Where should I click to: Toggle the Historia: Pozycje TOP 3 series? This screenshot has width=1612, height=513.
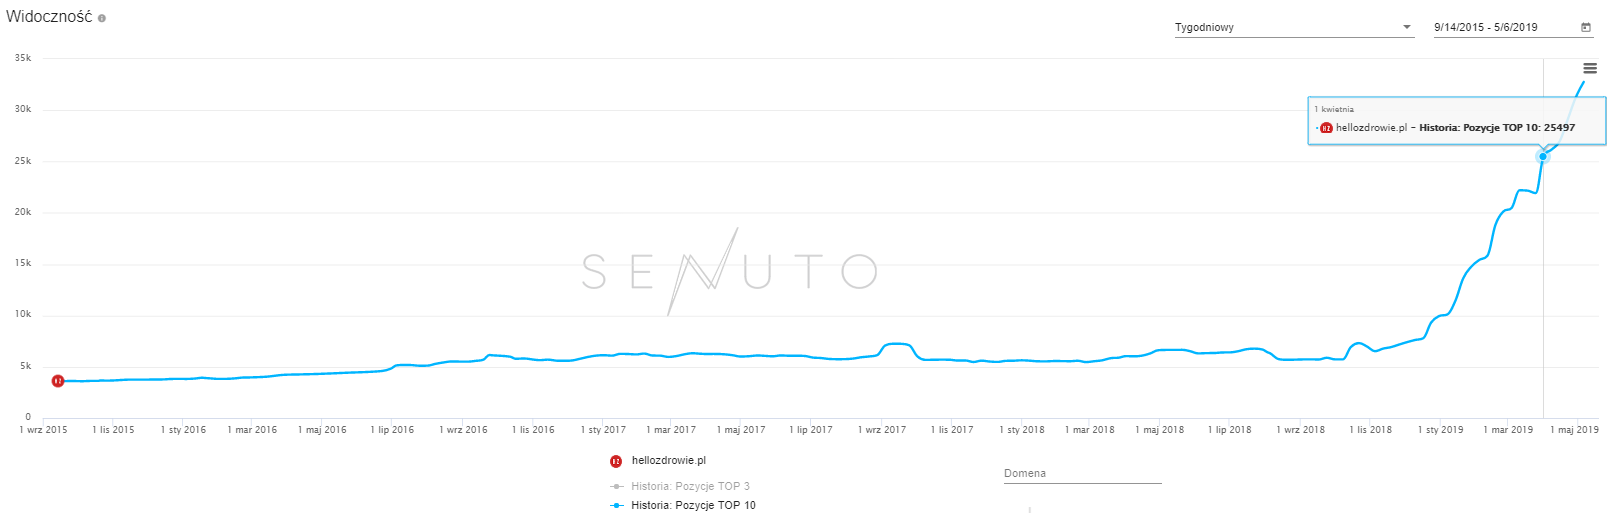pos(690,486)
